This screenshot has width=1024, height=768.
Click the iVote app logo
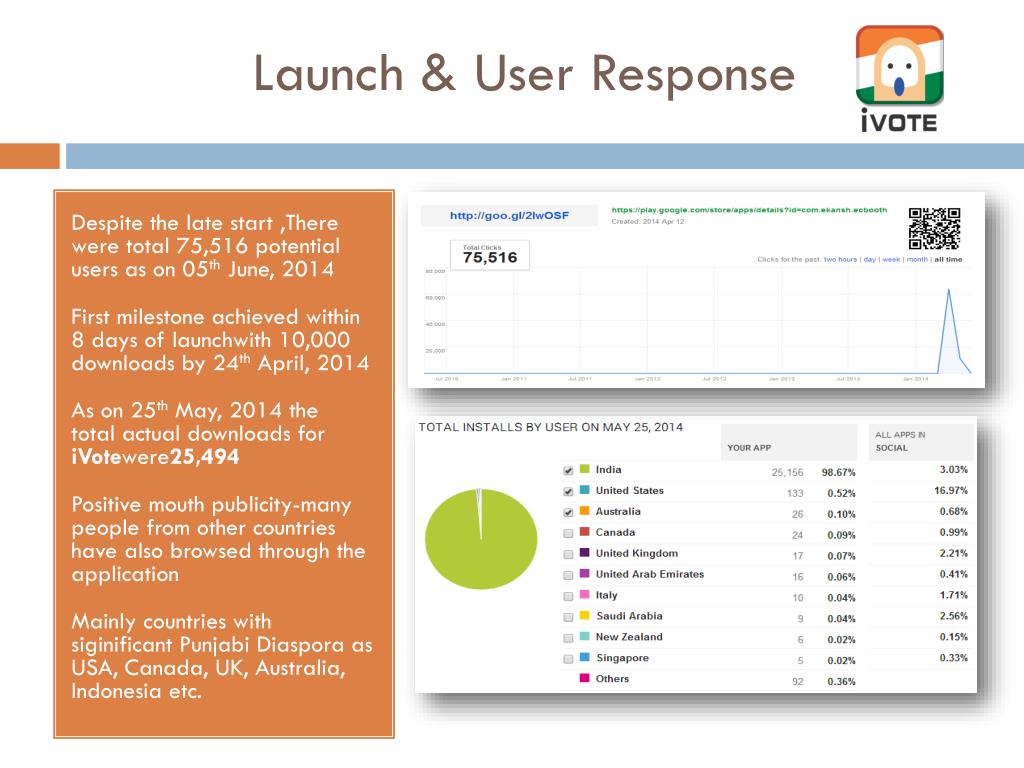(899, 78)
